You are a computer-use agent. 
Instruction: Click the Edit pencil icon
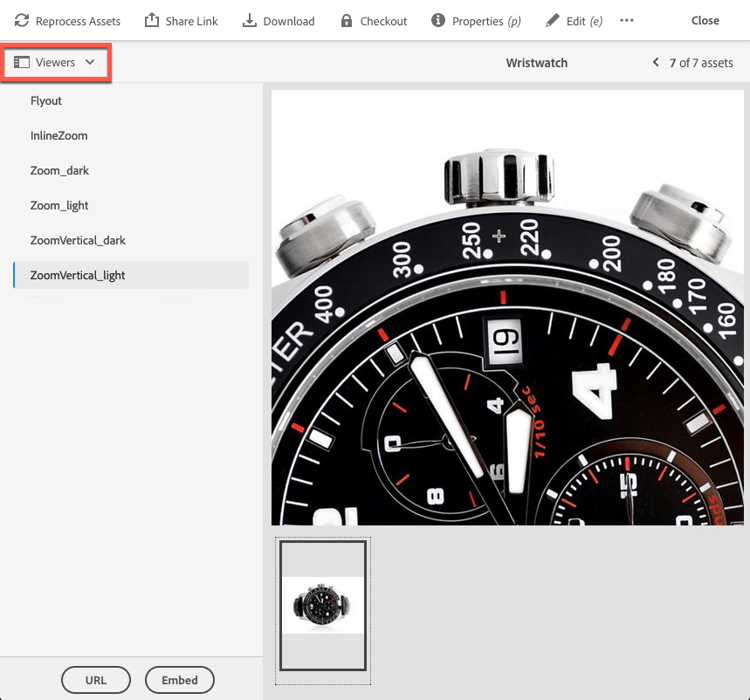[552, 21]
